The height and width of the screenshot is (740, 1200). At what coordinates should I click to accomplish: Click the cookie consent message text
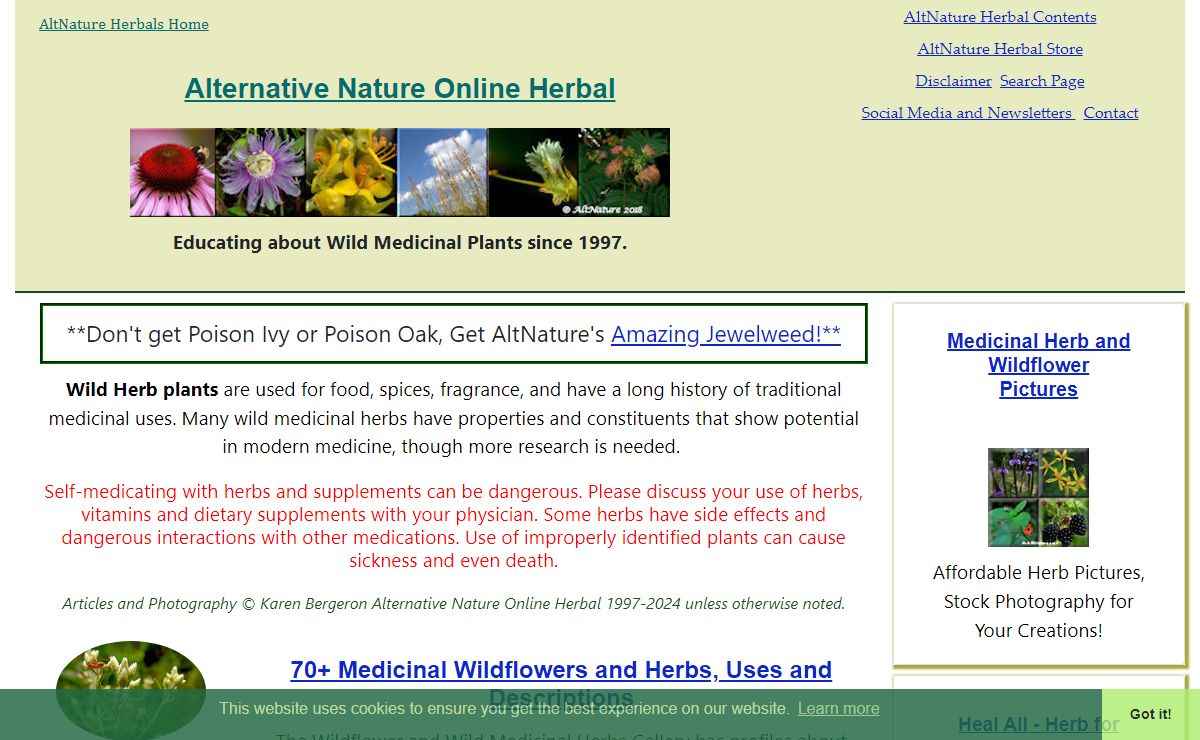coord(504,708)
